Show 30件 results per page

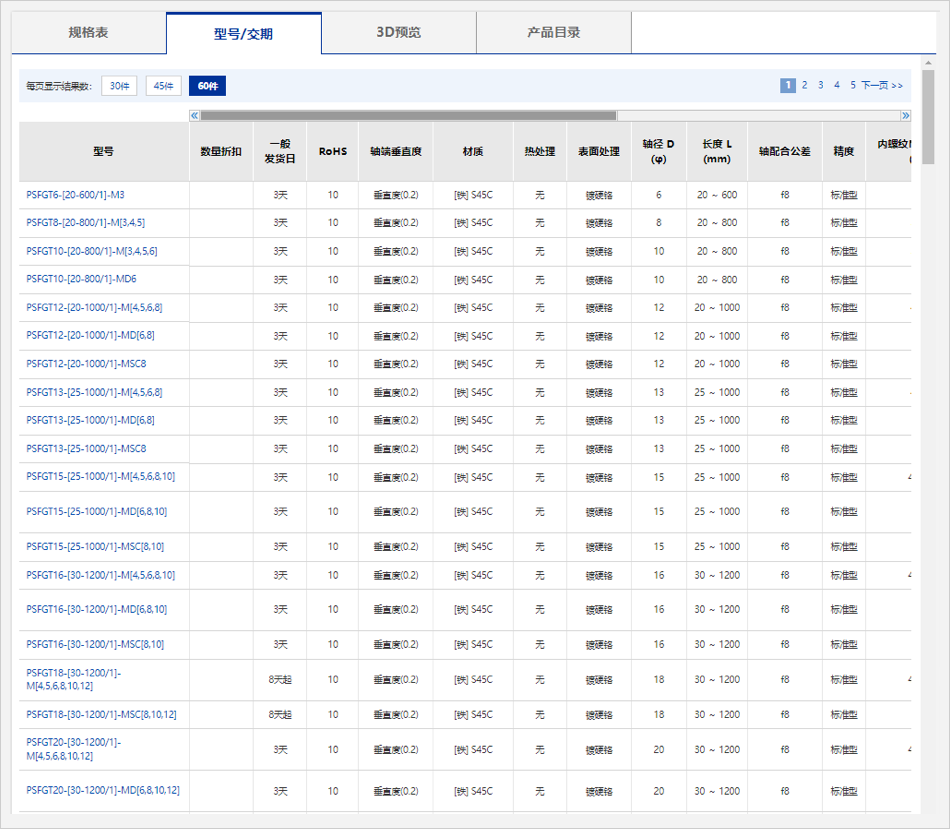pos(119,86)
